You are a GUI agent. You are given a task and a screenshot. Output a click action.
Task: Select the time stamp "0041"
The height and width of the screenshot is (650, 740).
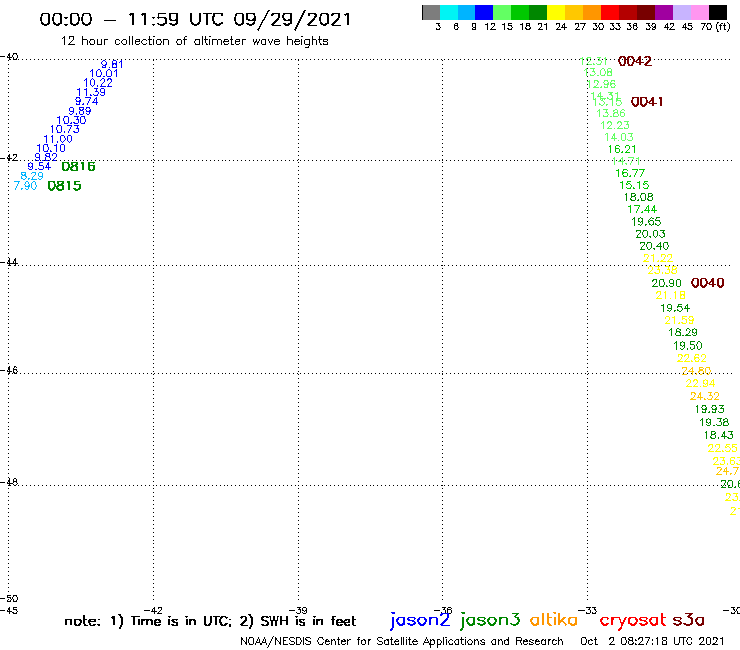coord(647,102)
